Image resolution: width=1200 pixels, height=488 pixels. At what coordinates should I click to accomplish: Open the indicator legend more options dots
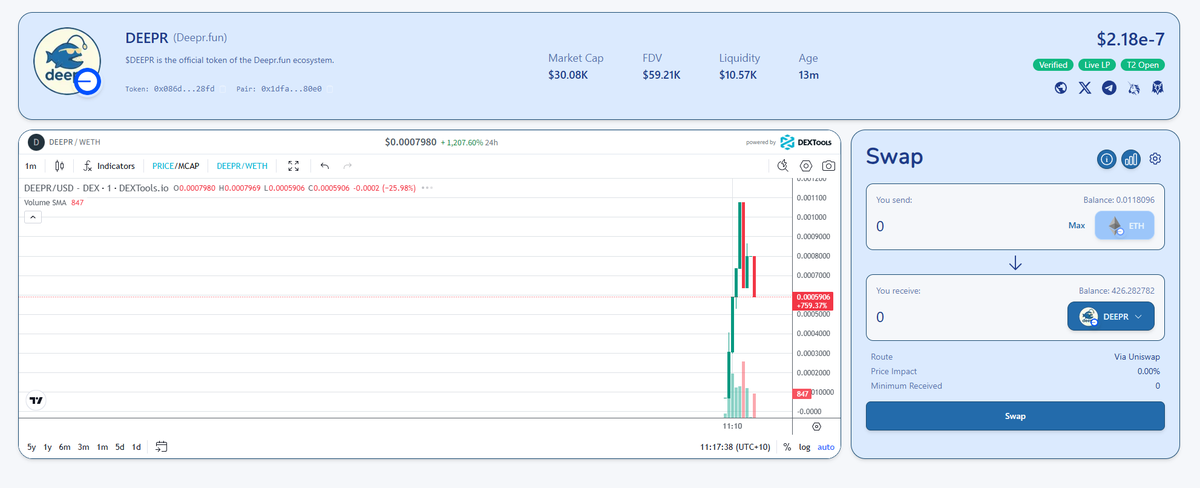point(428,188)
